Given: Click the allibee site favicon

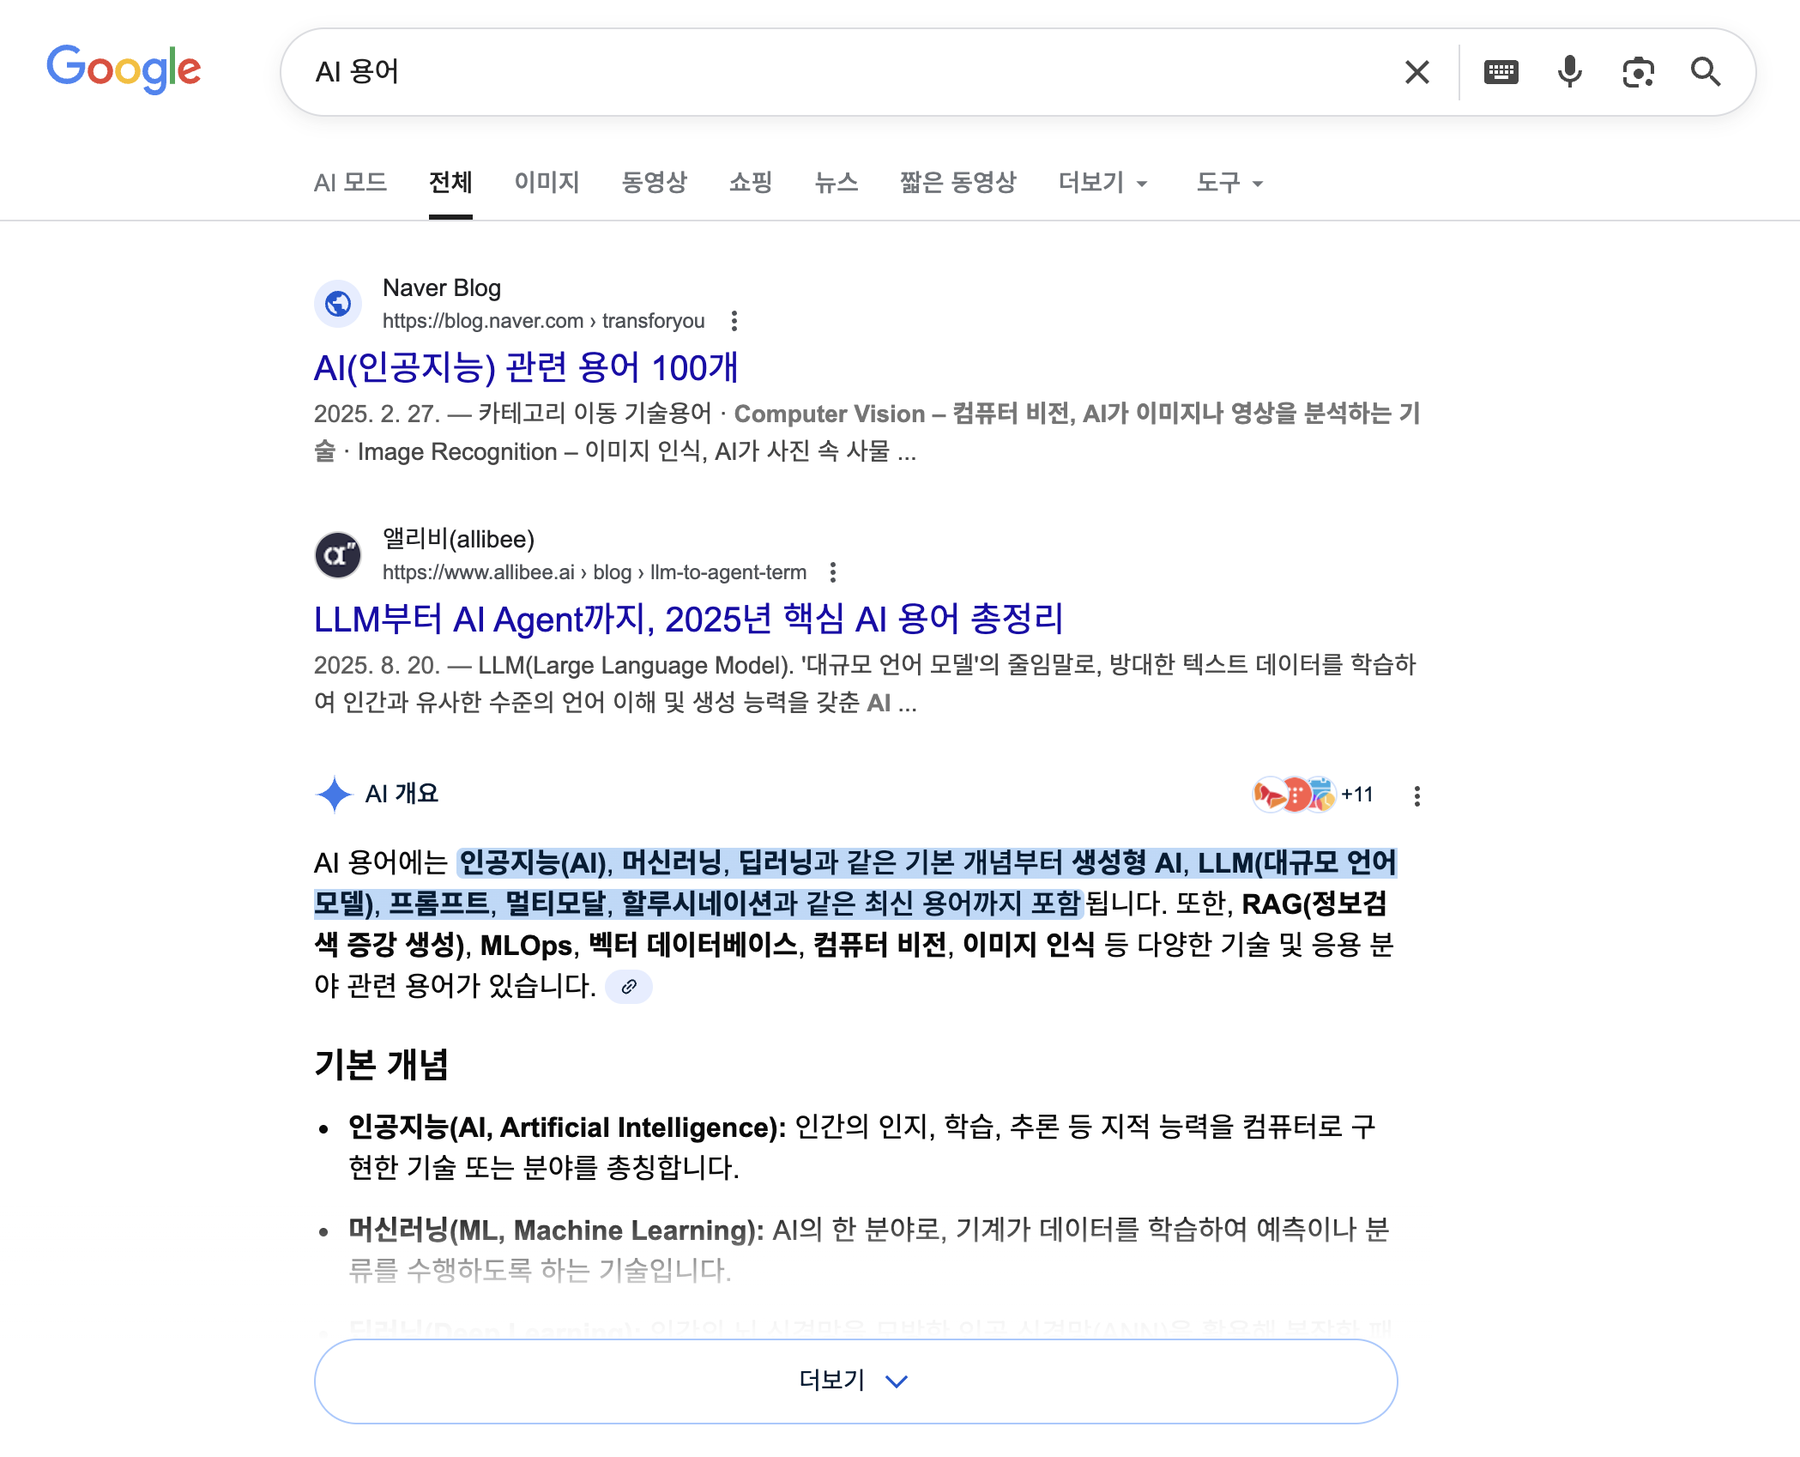Looking at the screenshot, I should coord(338,554).
